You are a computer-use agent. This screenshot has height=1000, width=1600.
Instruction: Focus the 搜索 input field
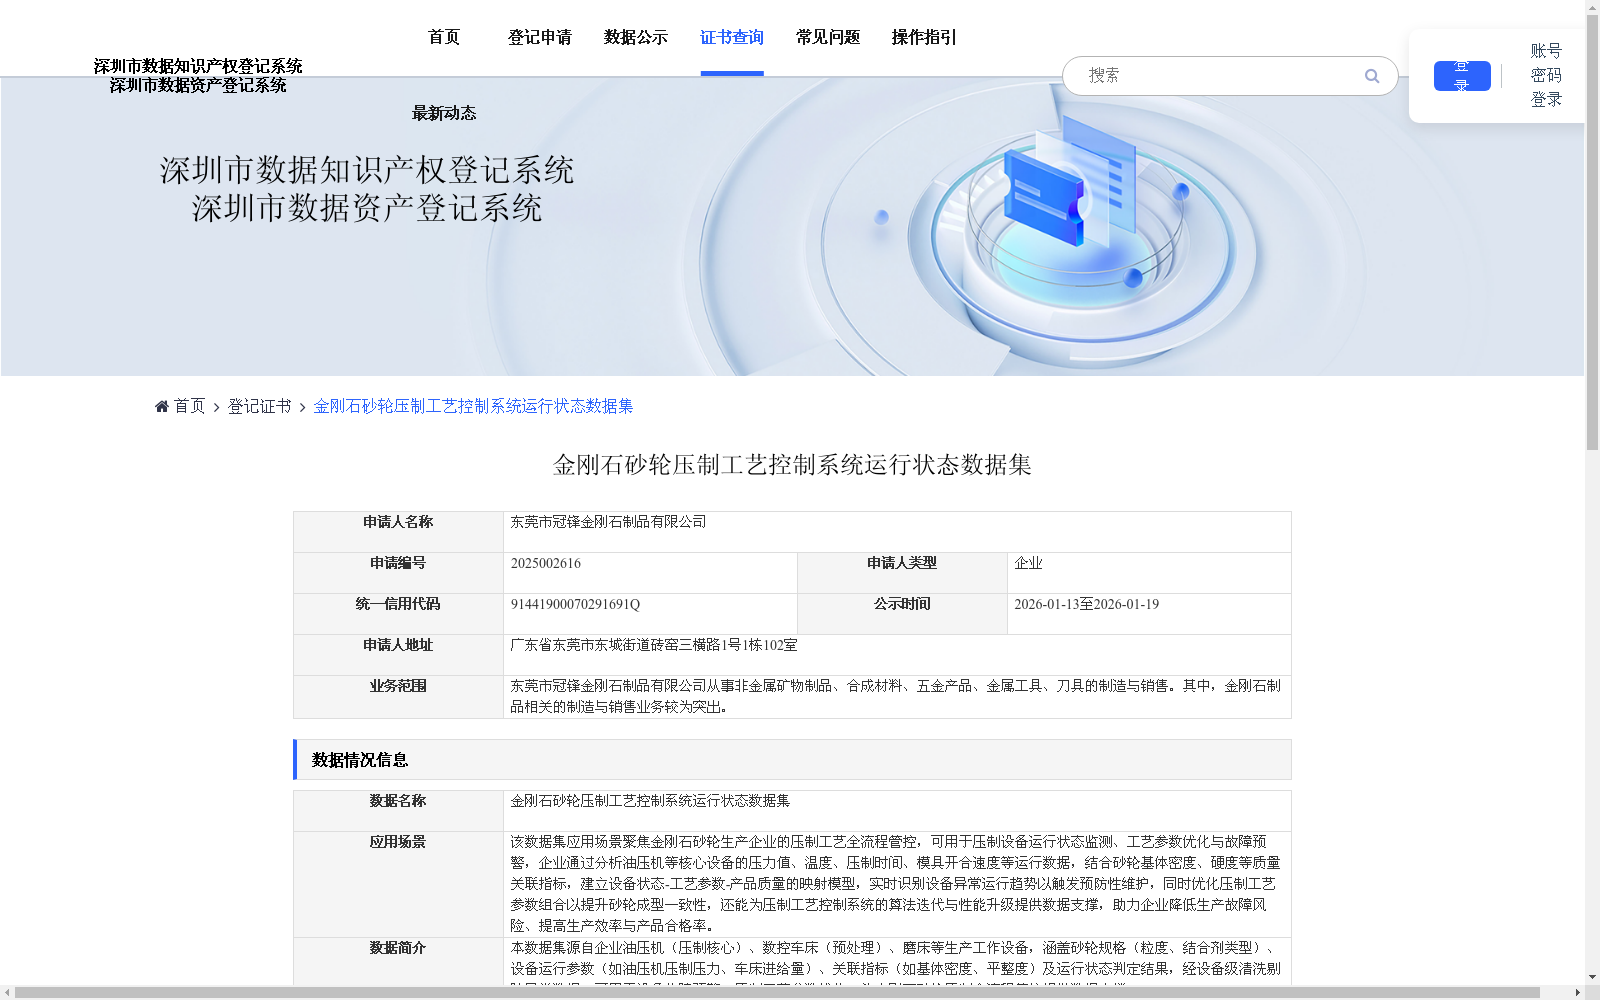(x=1220, y=76)
